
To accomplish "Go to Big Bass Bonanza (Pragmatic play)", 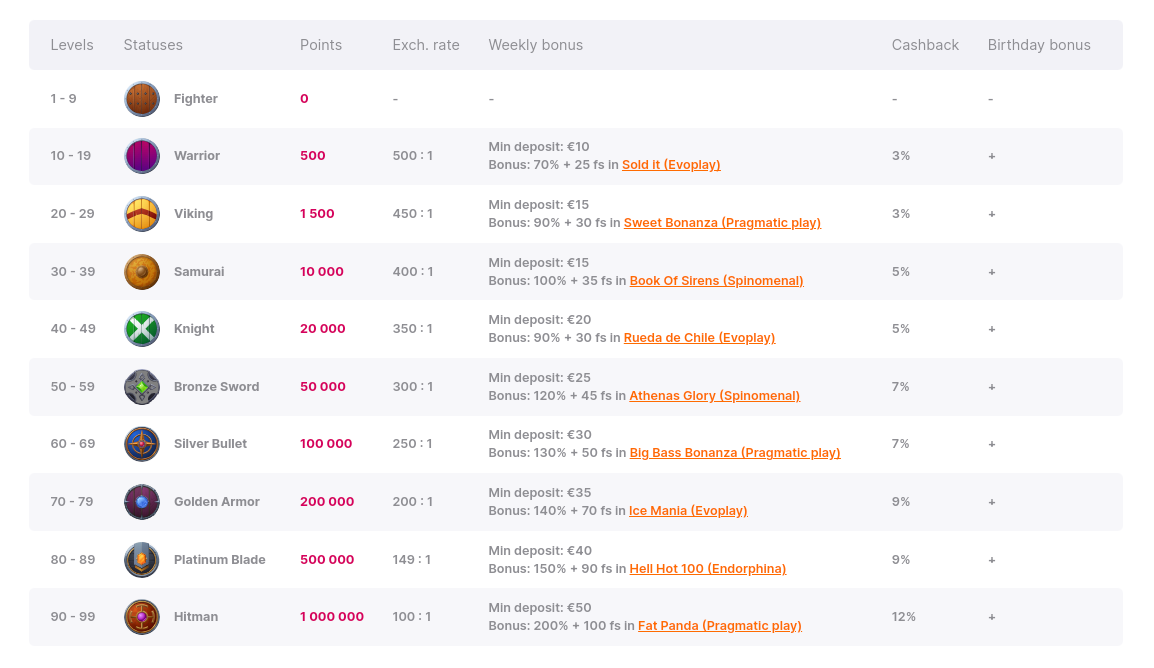I will coord(735,453).
